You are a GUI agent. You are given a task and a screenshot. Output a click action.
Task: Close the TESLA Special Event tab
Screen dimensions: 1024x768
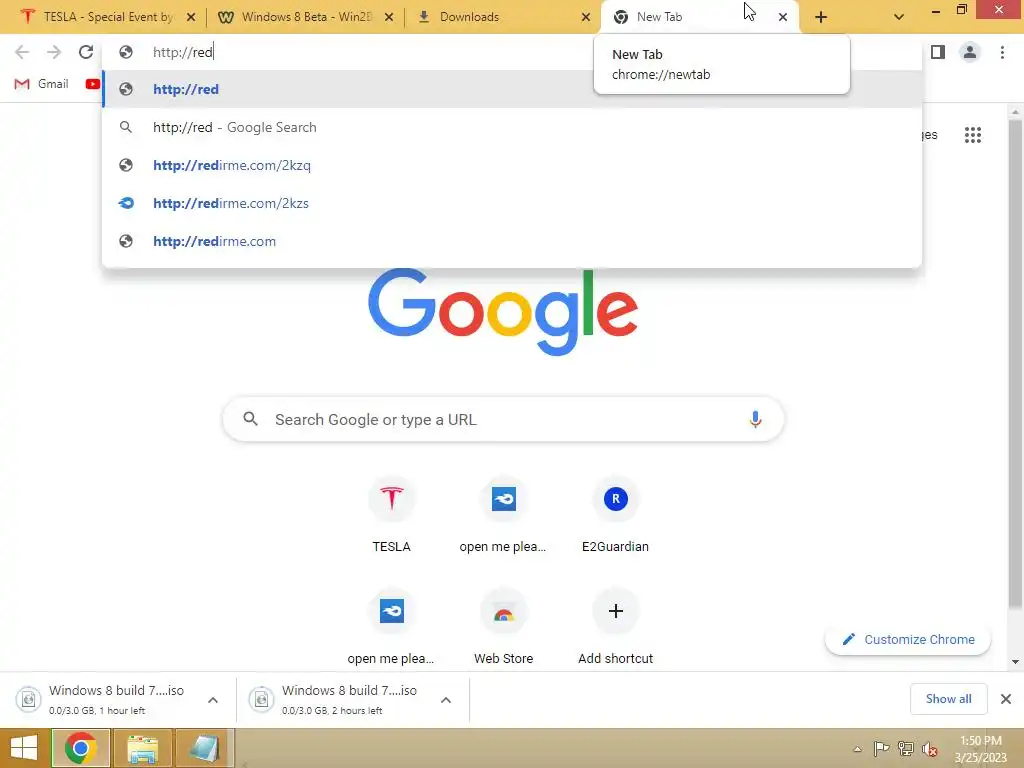(x=191, y=17)
